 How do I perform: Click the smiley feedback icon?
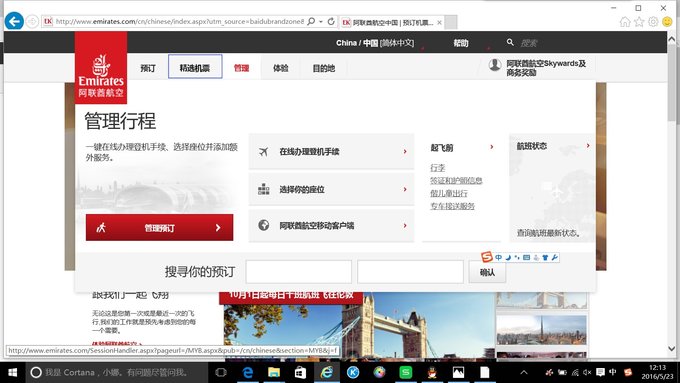coord(667,22)
